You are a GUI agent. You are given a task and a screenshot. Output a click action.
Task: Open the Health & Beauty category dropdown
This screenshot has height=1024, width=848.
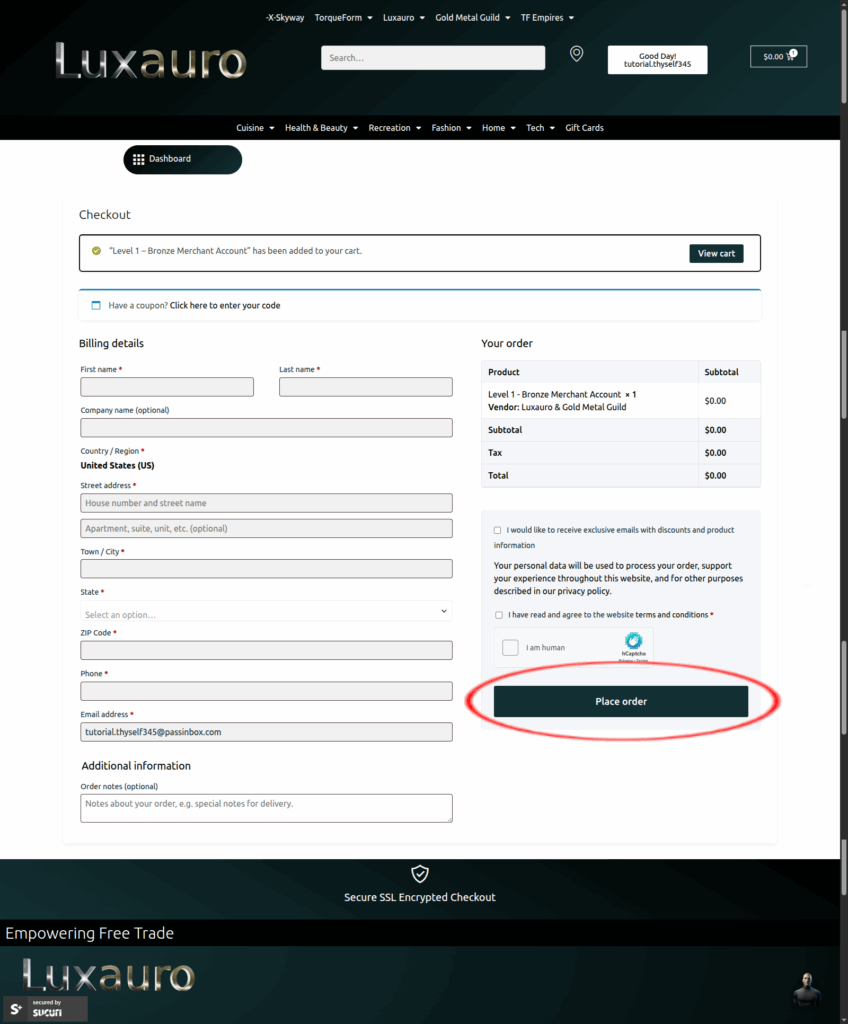coord(321,128)
